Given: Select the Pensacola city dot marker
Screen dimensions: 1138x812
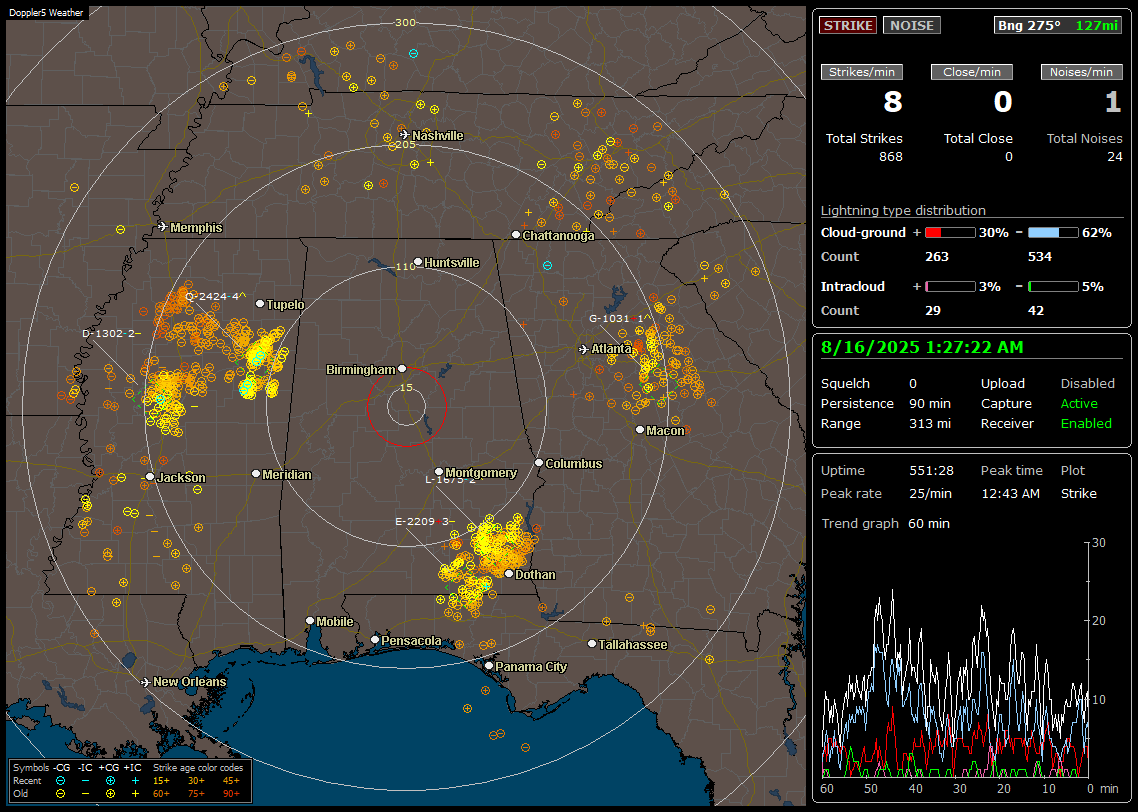Looking at the screenshot, I should click(x=375, y=640).
